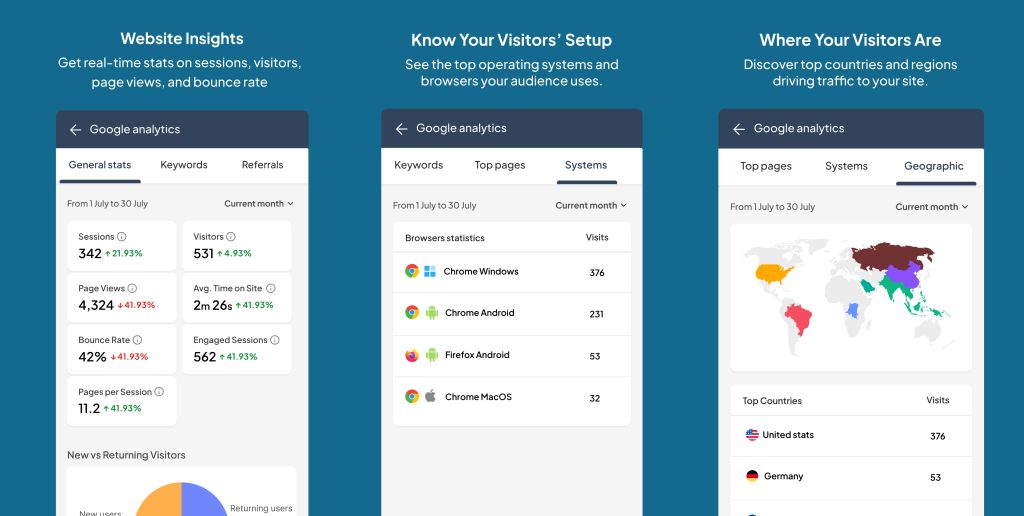Go back from General stats screen

click(x=76, y=129)
